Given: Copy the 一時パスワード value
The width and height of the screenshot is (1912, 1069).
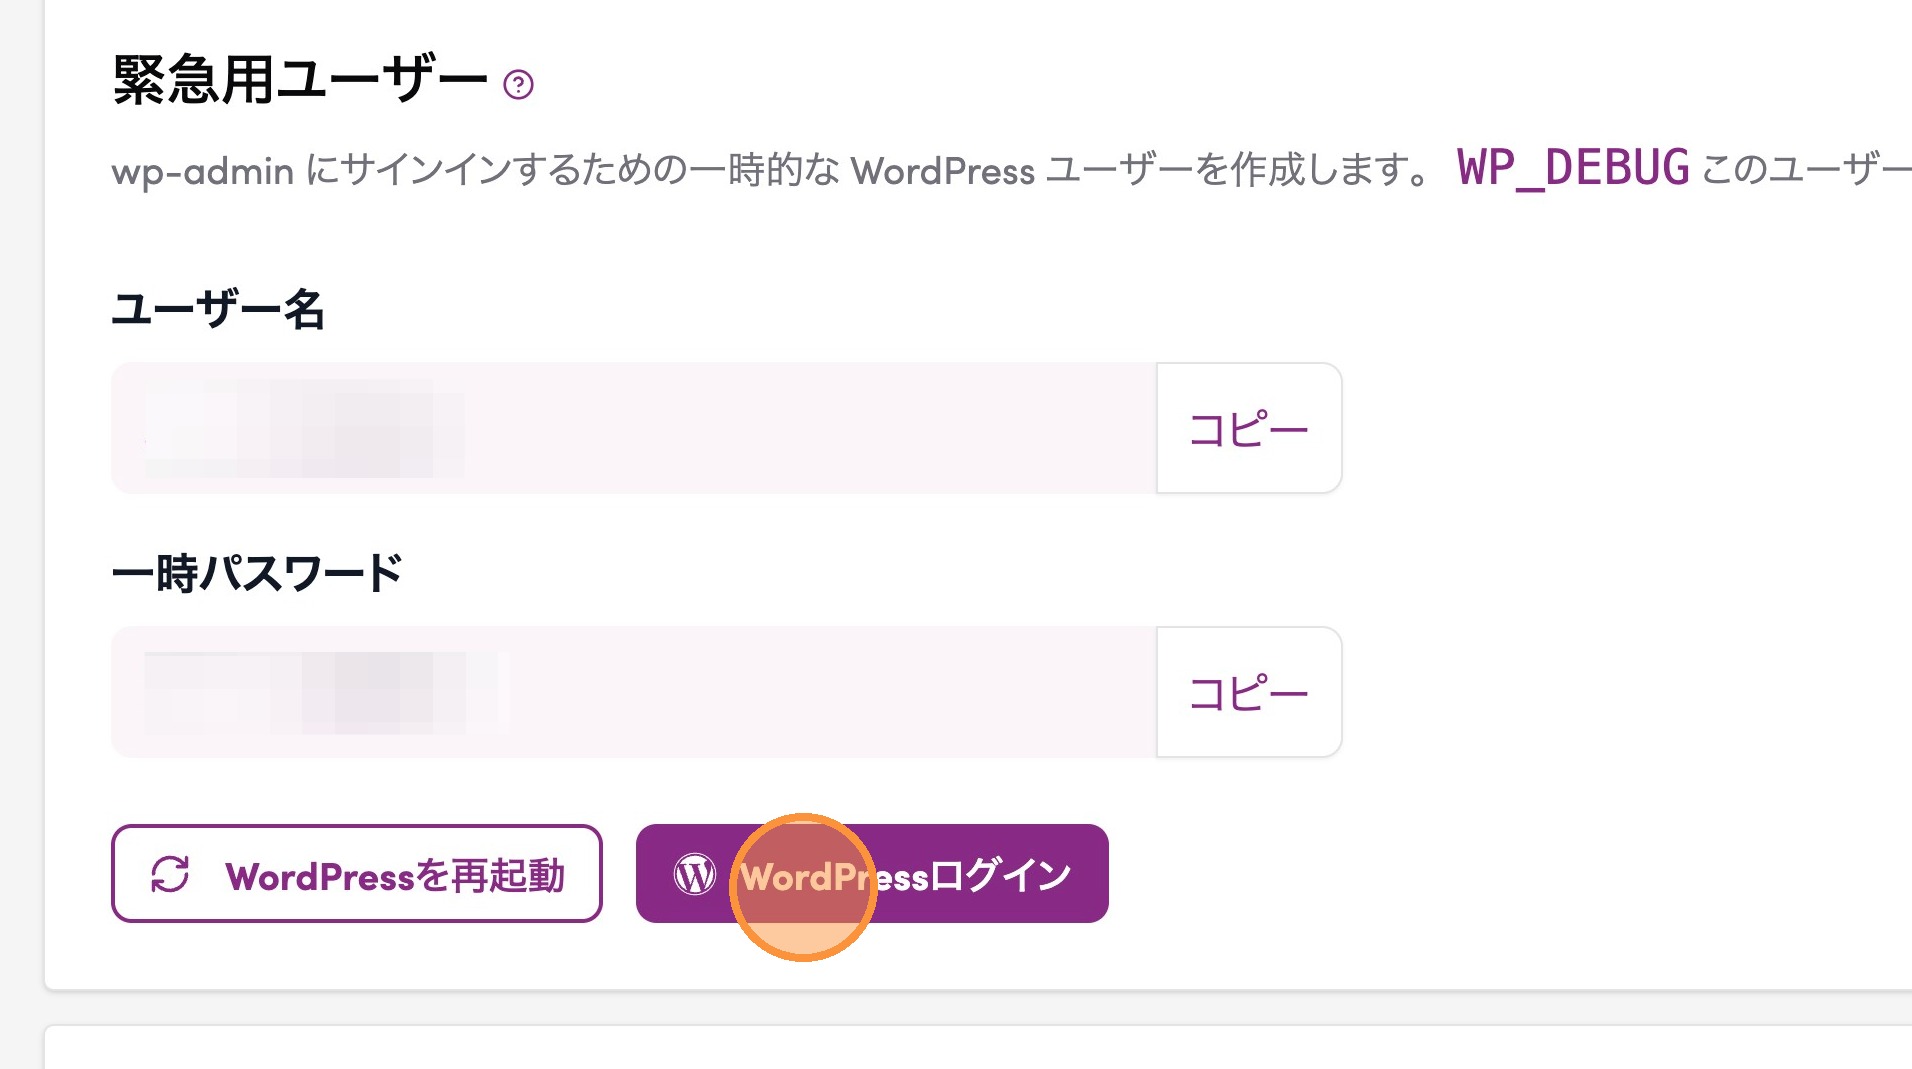Looking at the screenshot, I should 1248,693.
